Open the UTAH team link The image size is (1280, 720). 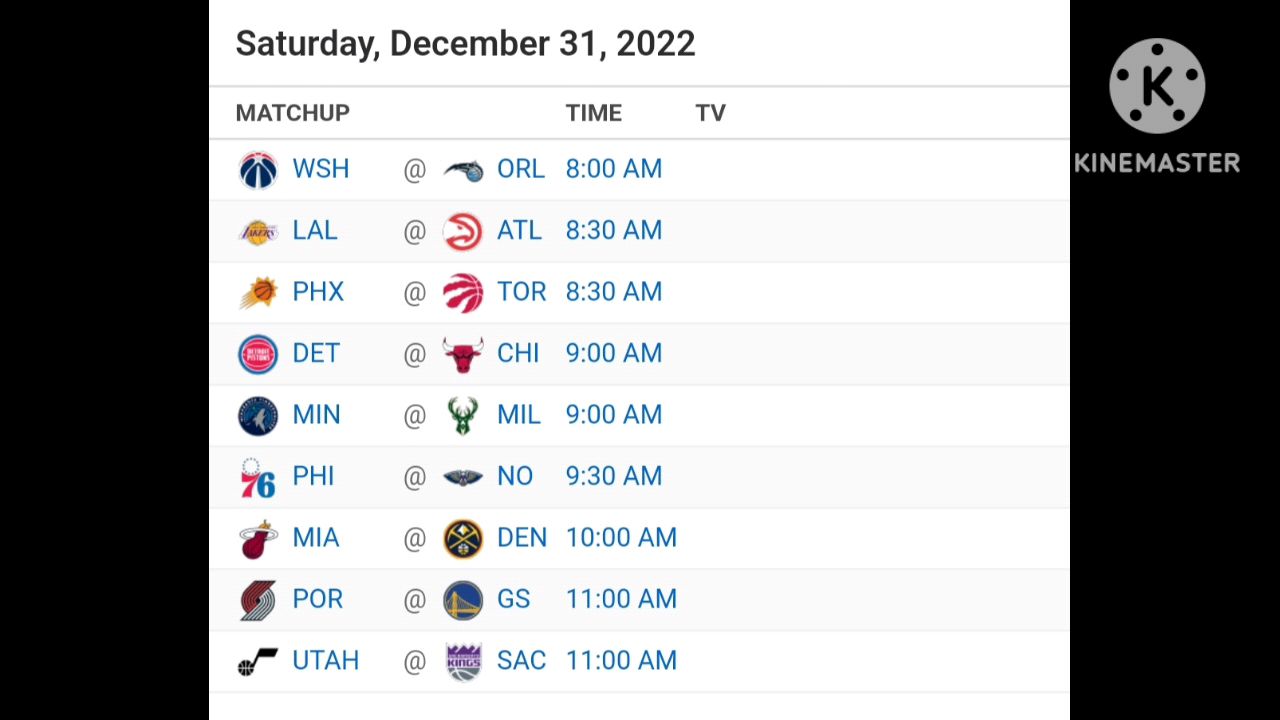[x=325, y=661]
